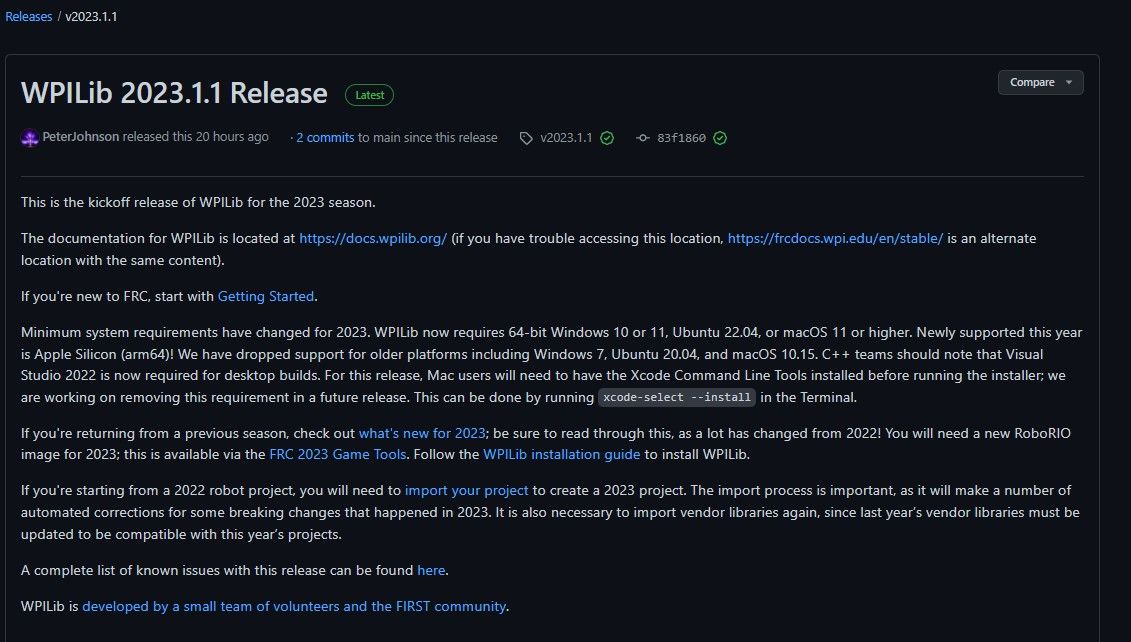Image resolution: width=1131 pixels, height=642 pixels.
Task: Open the what's new for 2023 link
Action: (x=422, y=433)
